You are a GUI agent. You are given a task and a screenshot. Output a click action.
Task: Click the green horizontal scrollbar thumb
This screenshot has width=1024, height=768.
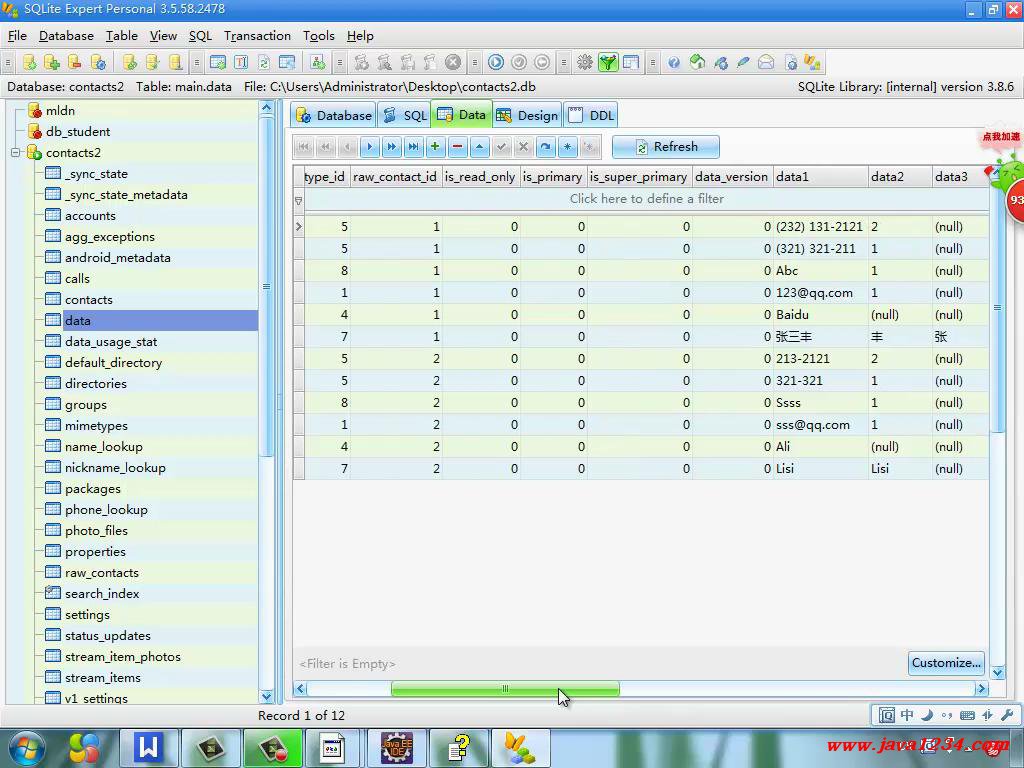505,689
